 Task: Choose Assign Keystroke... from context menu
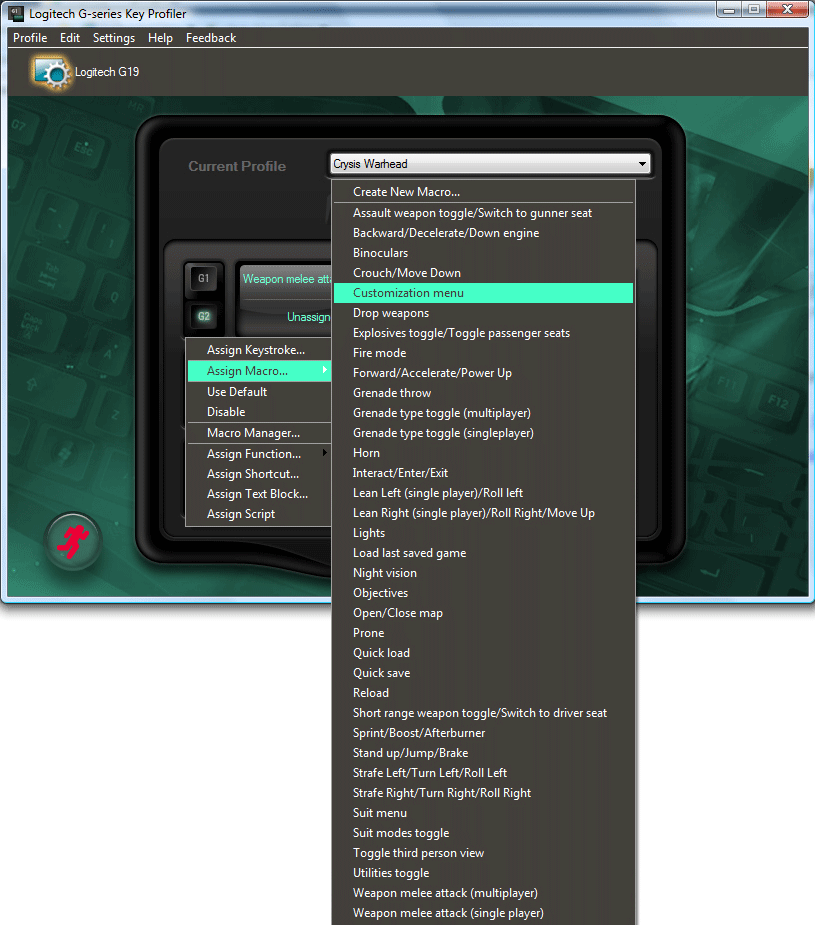tap(259, 350)
